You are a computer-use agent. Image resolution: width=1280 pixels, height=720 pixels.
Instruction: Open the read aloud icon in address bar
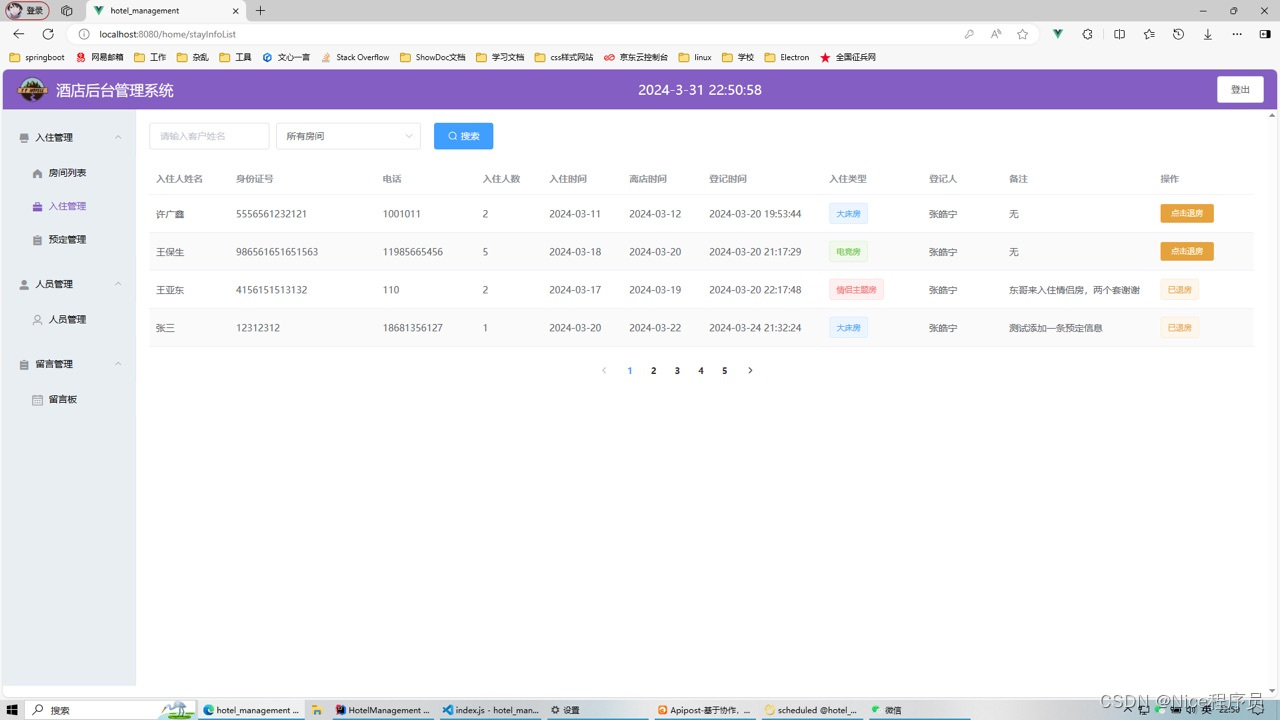click(x=996, y=34)
